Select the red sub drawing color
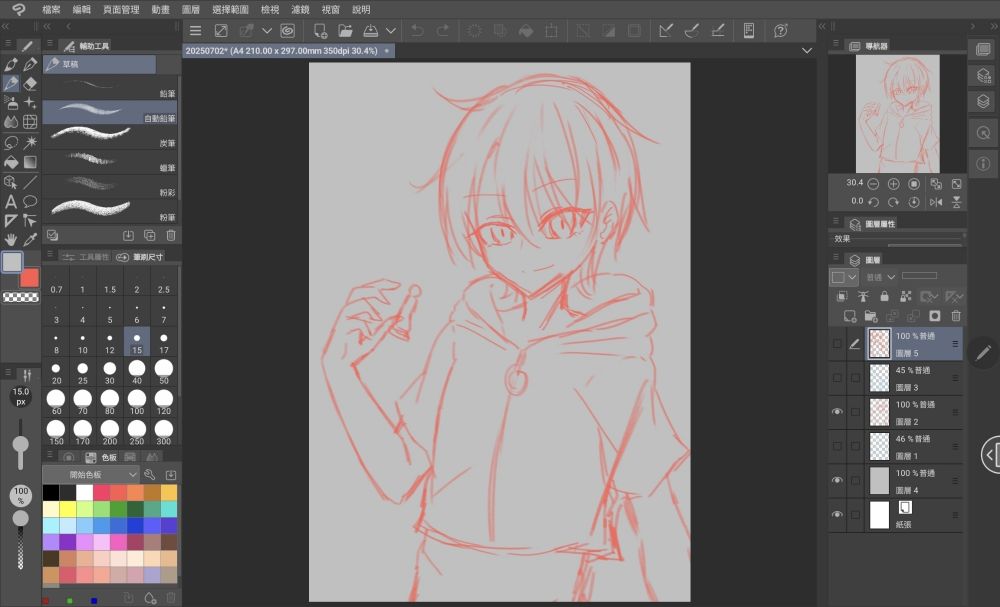Screen dimensions: 1000x607 pyautogui.click(x=30, y=278)
